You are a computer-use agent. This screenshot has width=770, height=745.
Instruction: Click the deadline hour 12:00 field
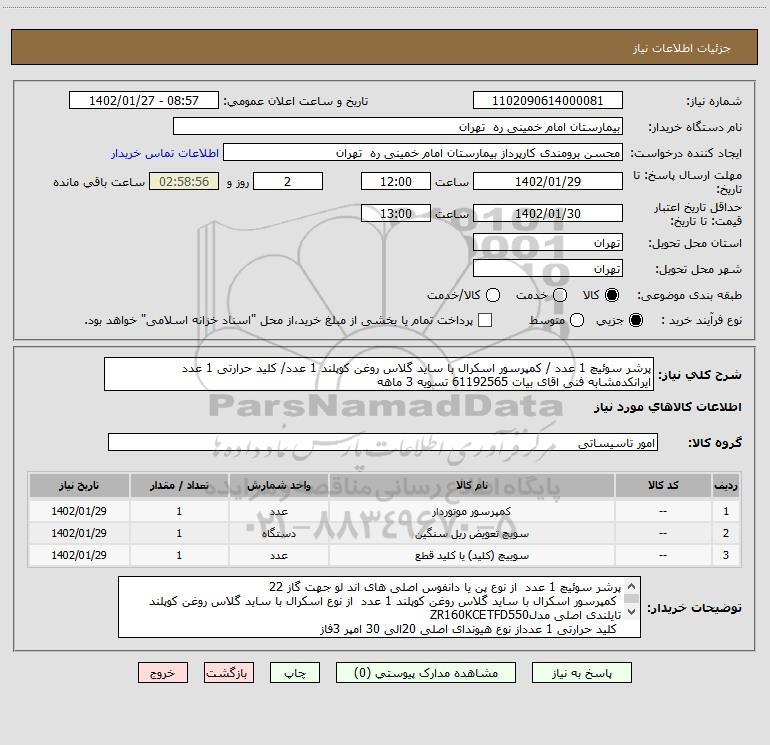(x=396, y=181)
